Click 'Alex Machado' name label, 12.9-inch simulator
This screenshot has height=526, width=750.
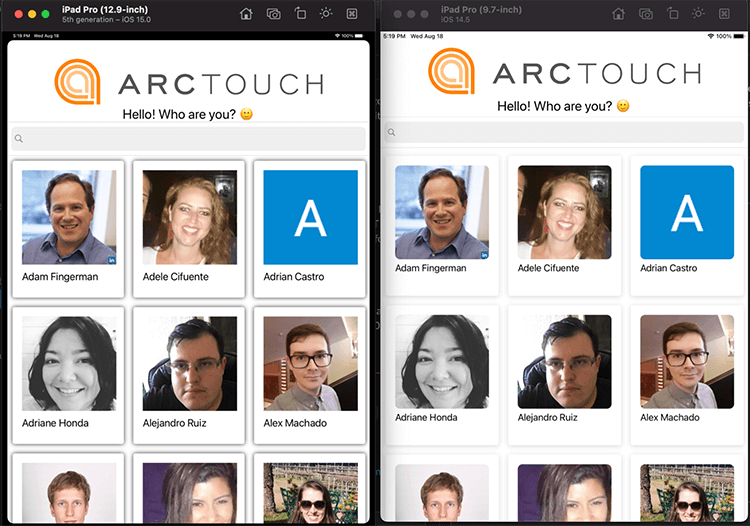tap(295, 423)
